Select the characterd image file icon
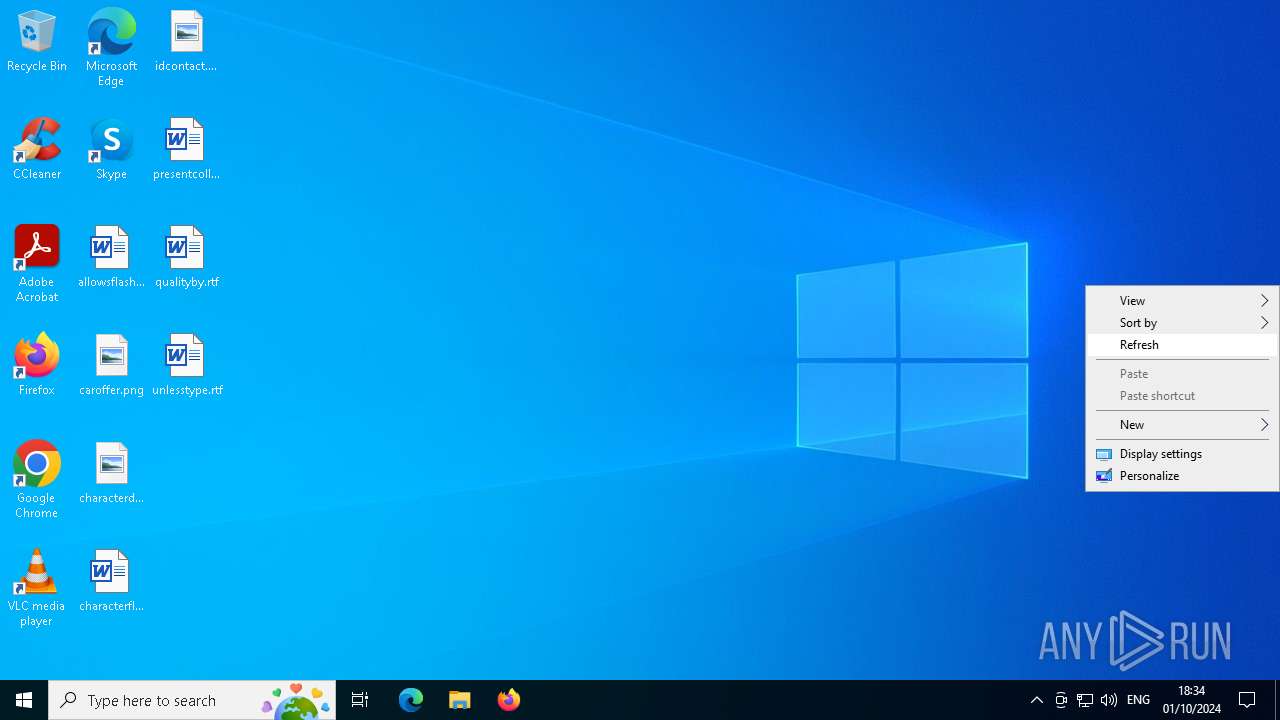1280x720 pixels. click(111, 474)
